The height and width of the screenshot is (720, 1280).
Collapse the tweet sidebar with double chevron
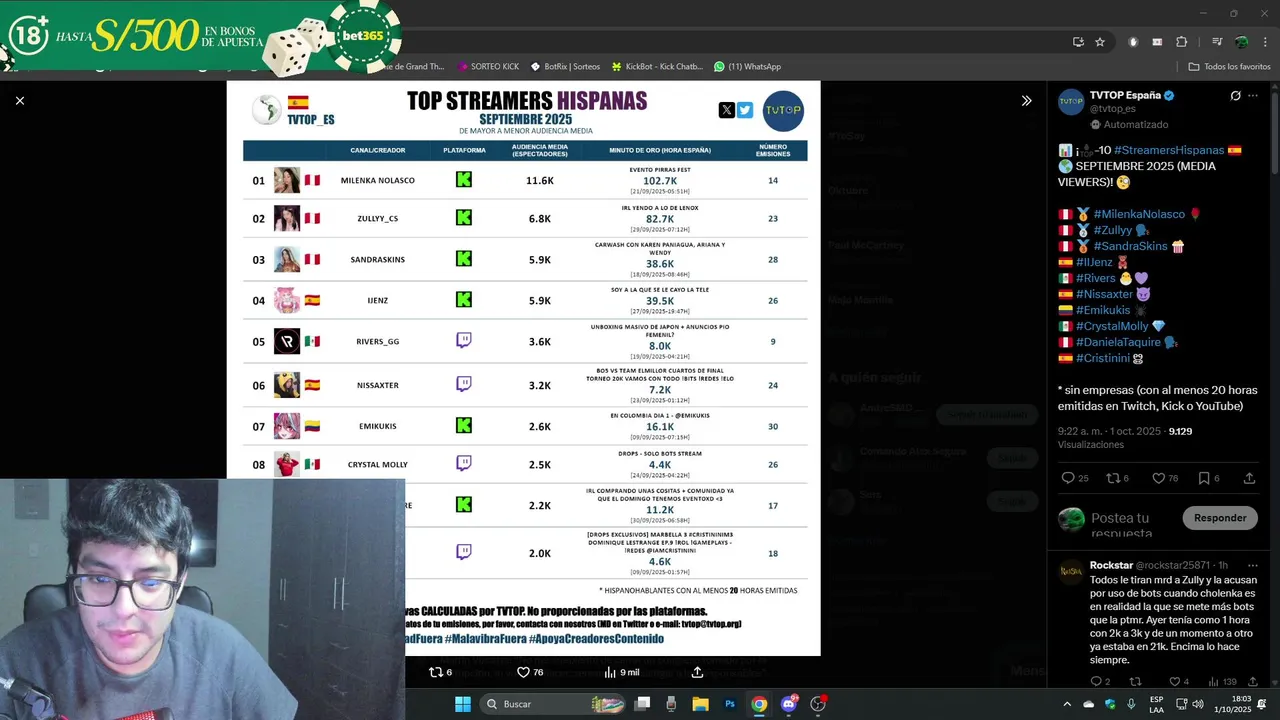1026,100
